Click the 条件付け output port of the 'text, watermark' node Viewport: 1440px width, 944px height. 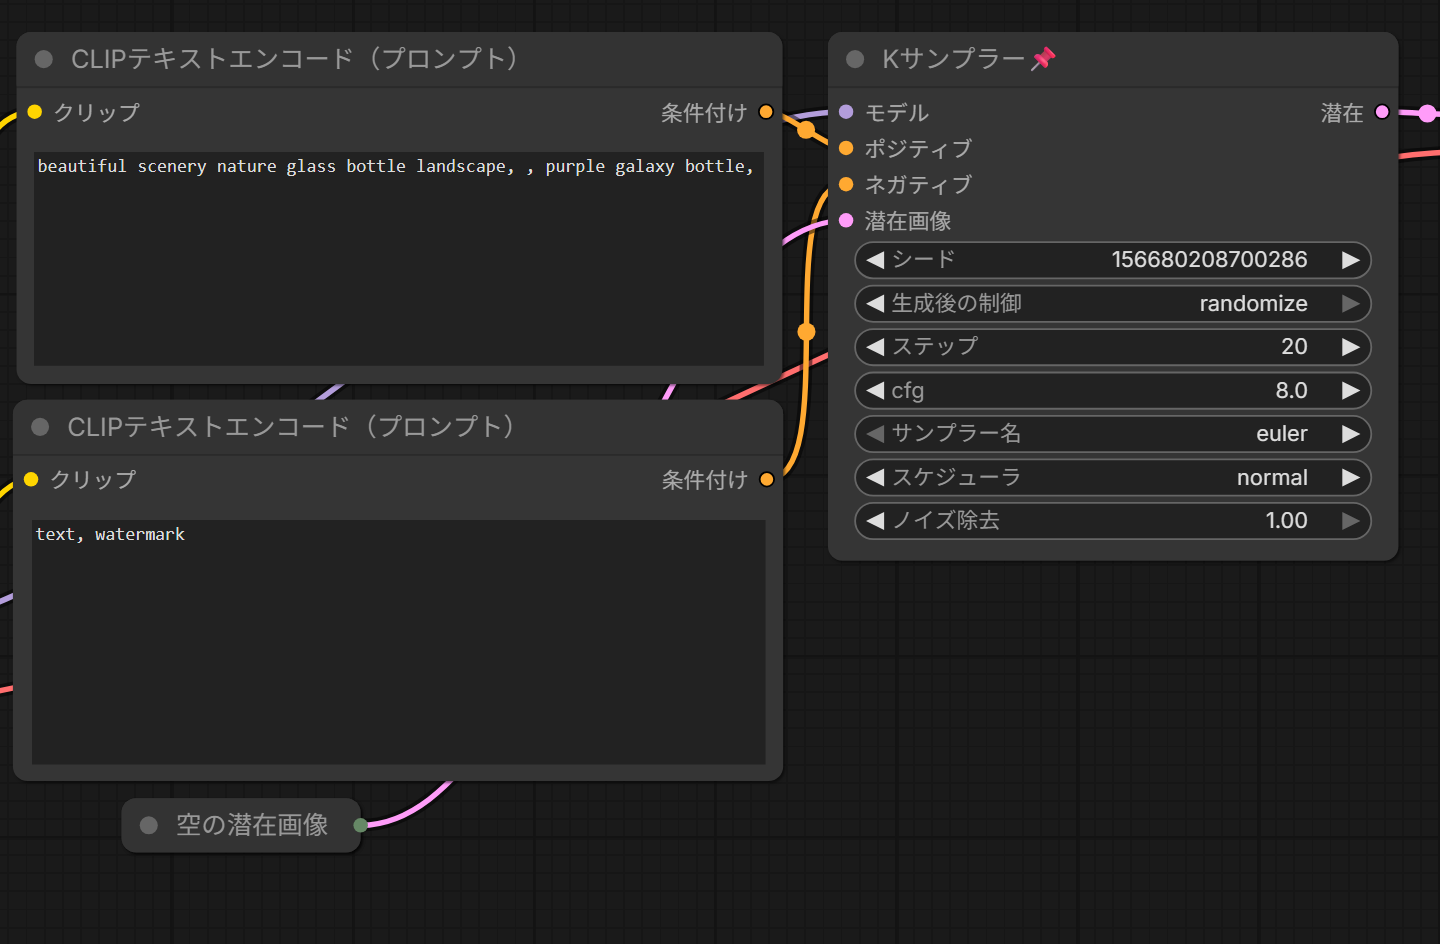click(x=767, y=479)
